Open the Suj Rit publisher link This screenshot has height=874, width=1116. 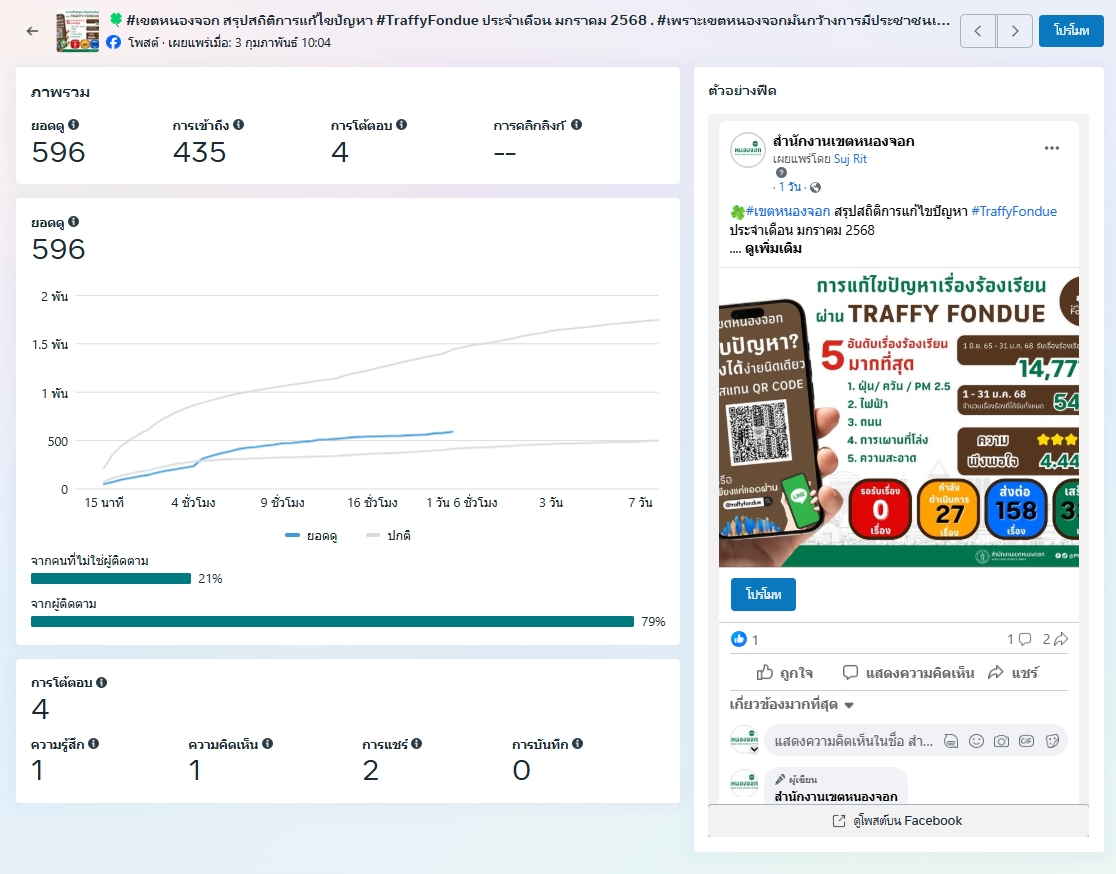tap(851, 159)
